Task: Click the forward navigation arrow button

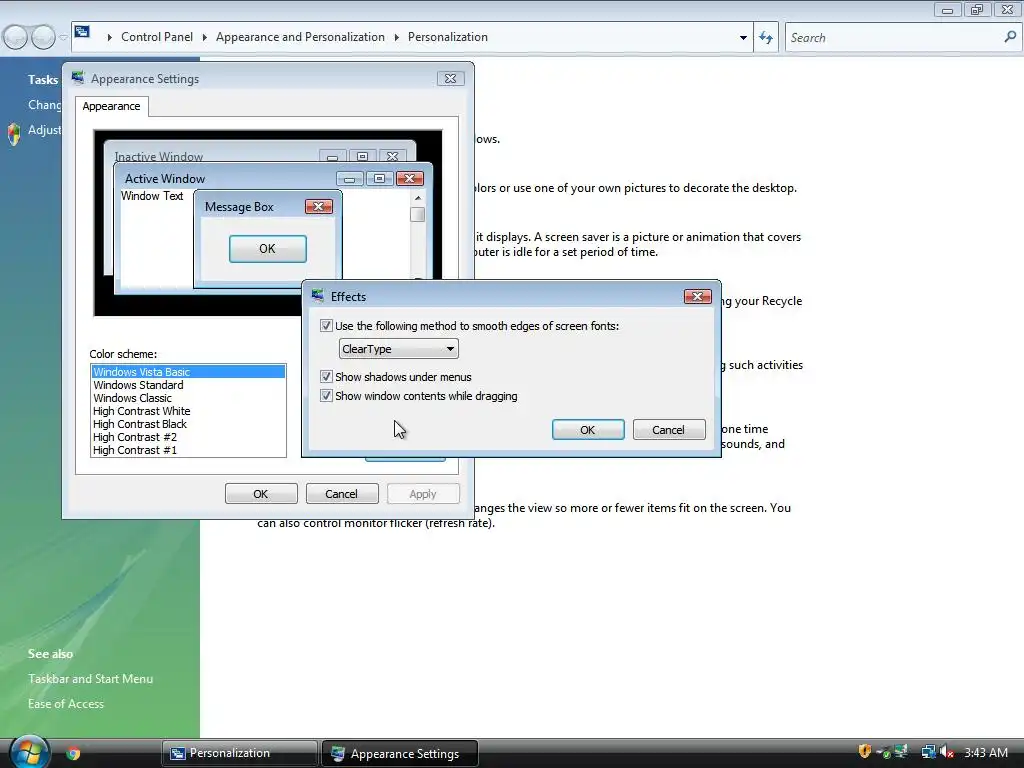Action: click(x=43, y=37)
